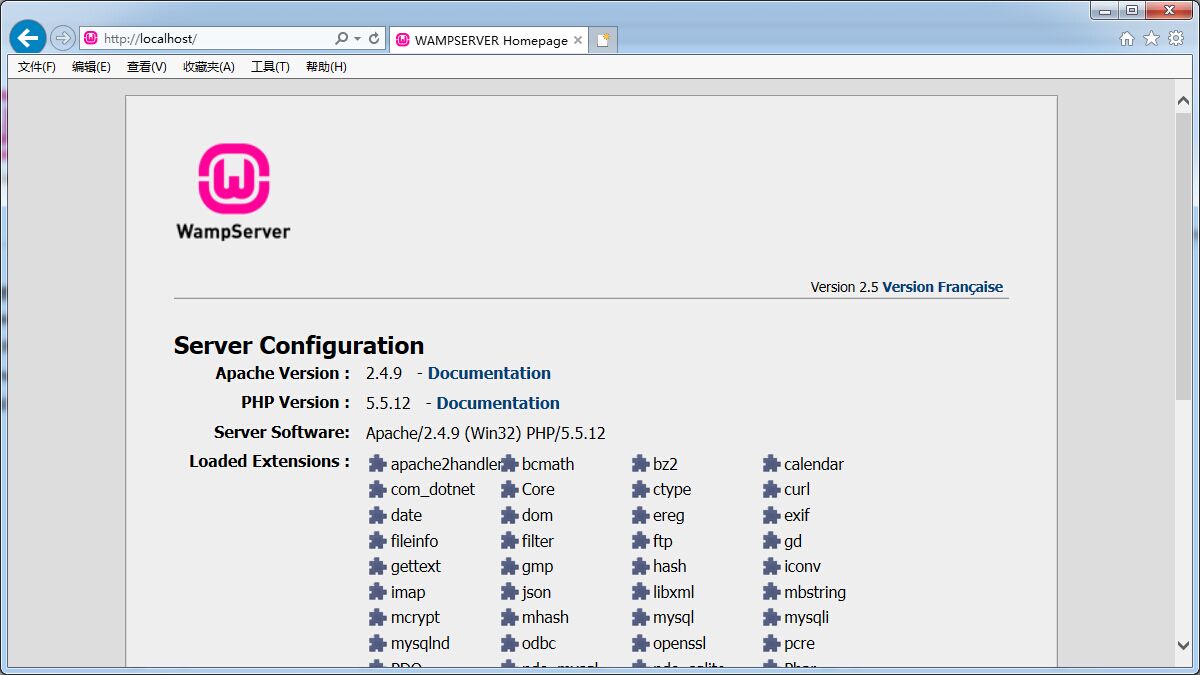This screenshot has width=1200, height=675.
Task: Click the com_dotnet extension puzzle icon
Action: pyautogui.click(x=377, y=490)
